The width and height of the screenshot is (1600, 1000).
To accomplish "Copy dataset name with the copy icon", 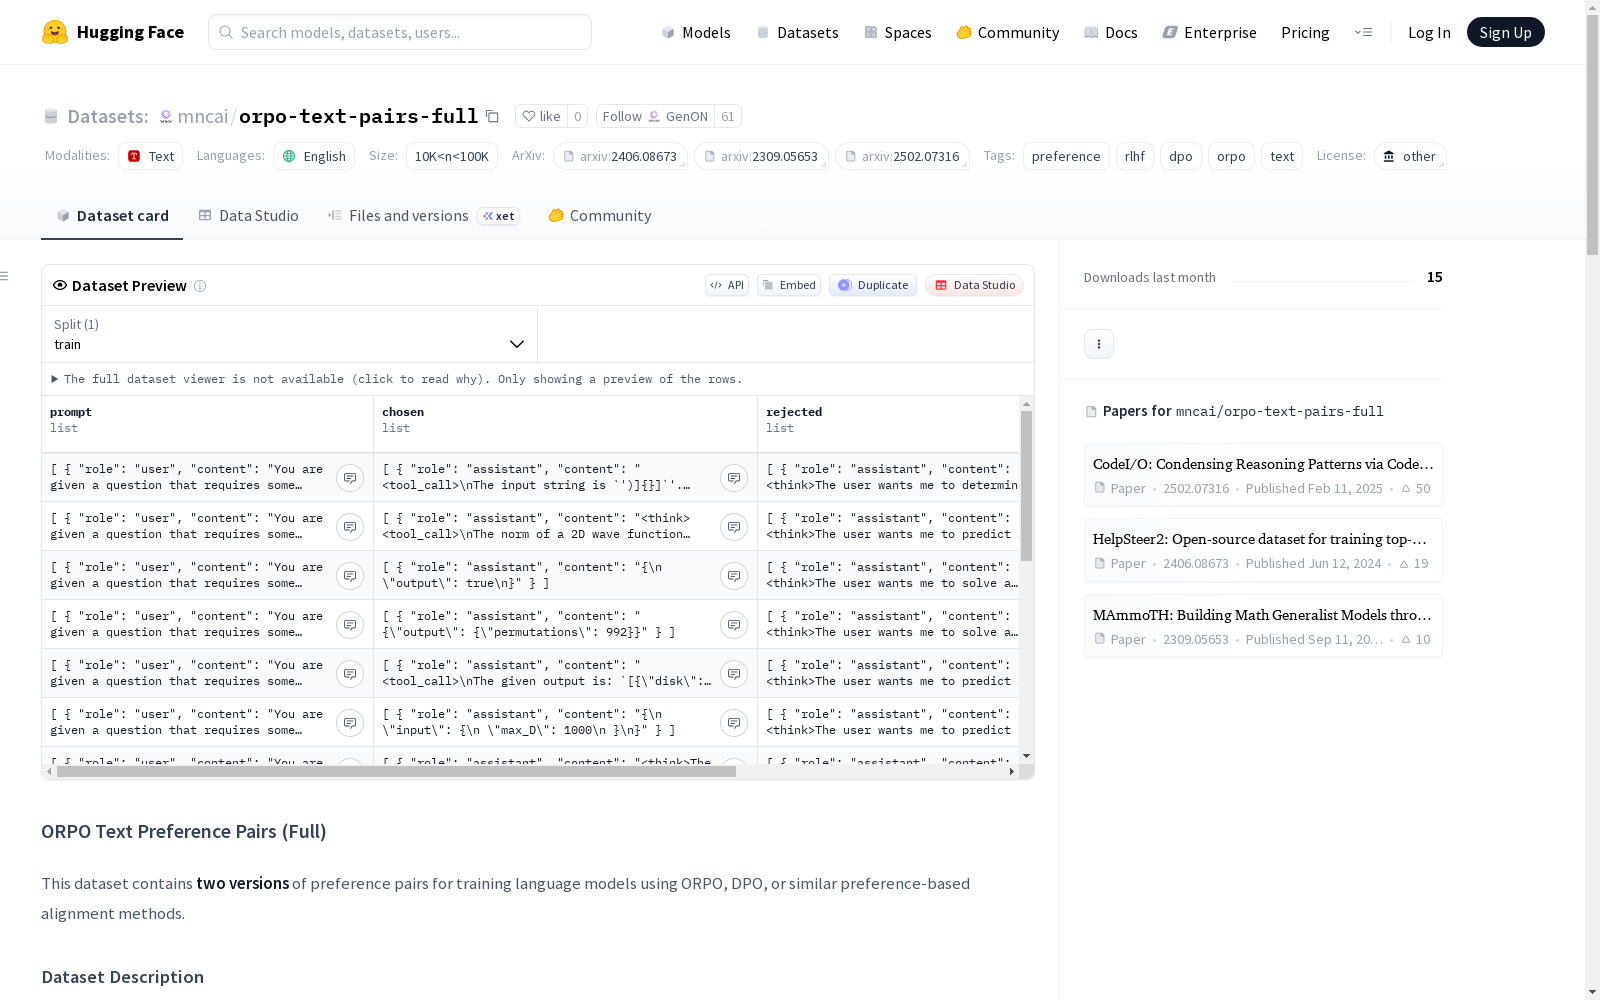I will click(492, 116).
